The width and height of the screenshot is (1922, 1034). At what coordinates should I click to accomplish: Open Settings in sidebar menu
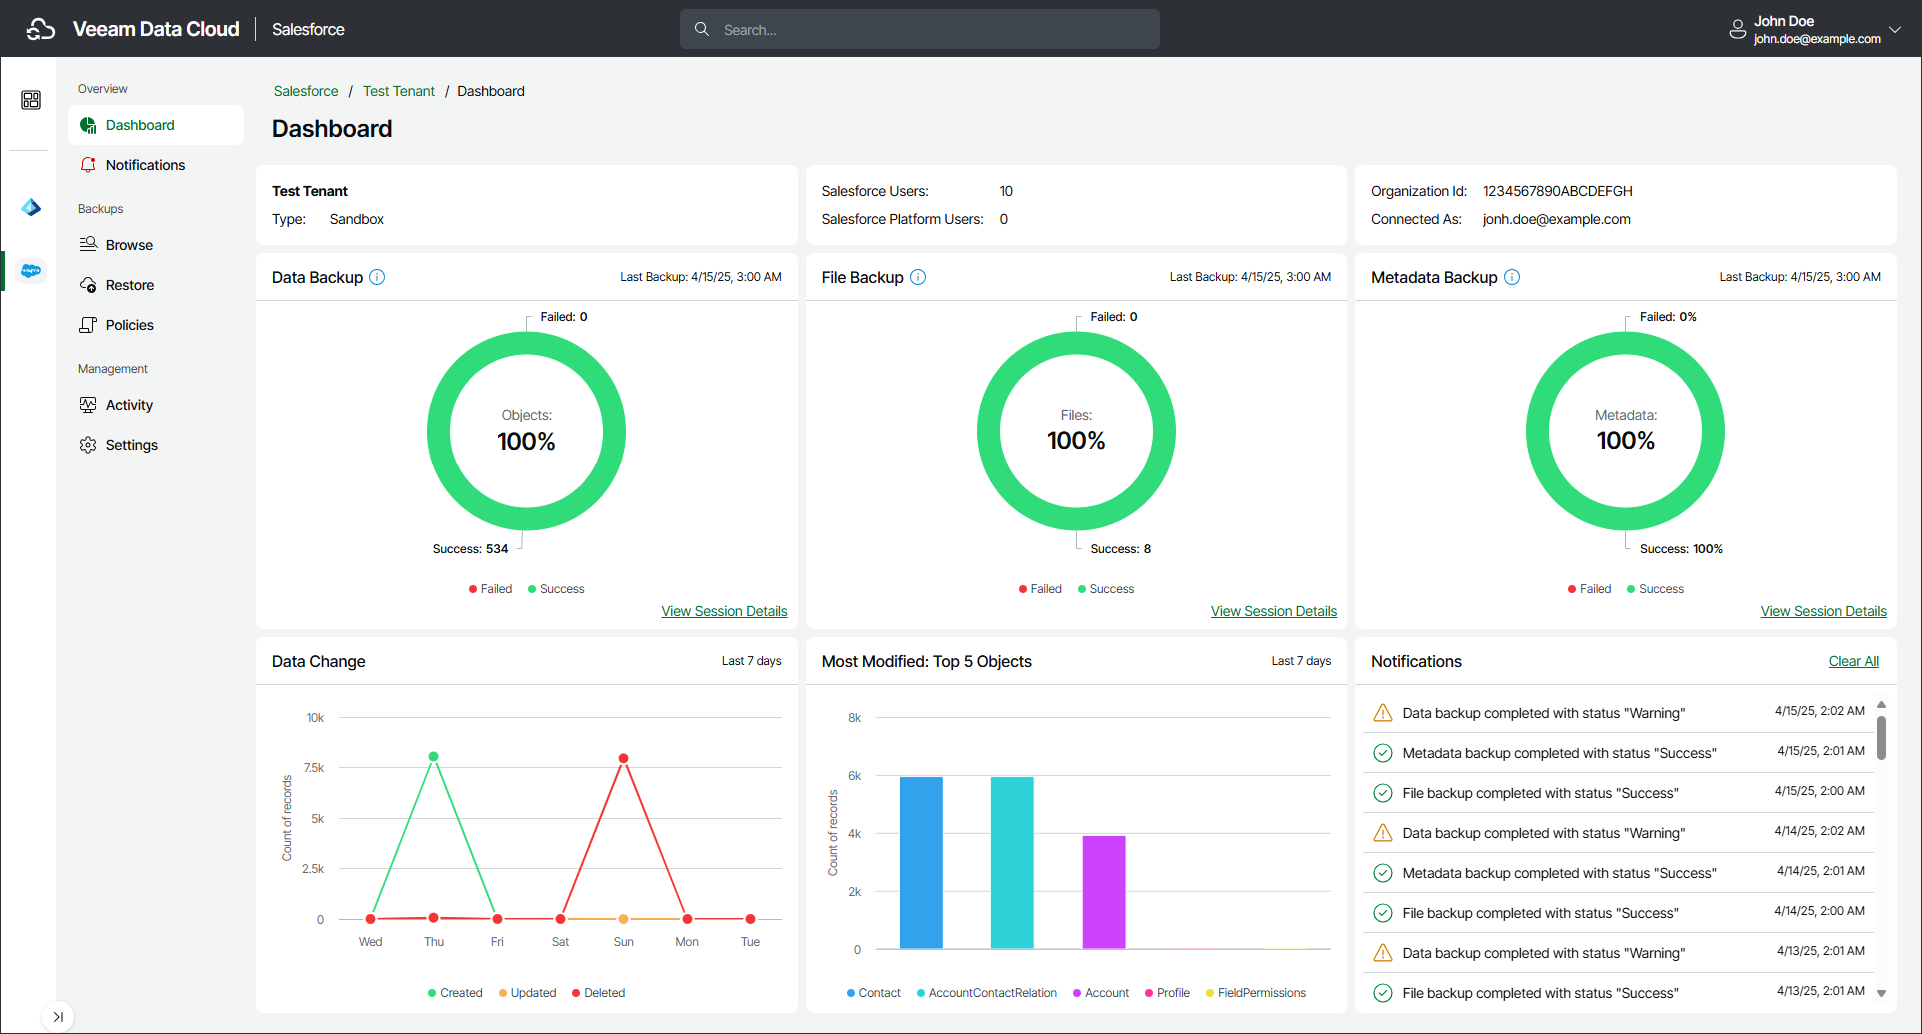156,445
